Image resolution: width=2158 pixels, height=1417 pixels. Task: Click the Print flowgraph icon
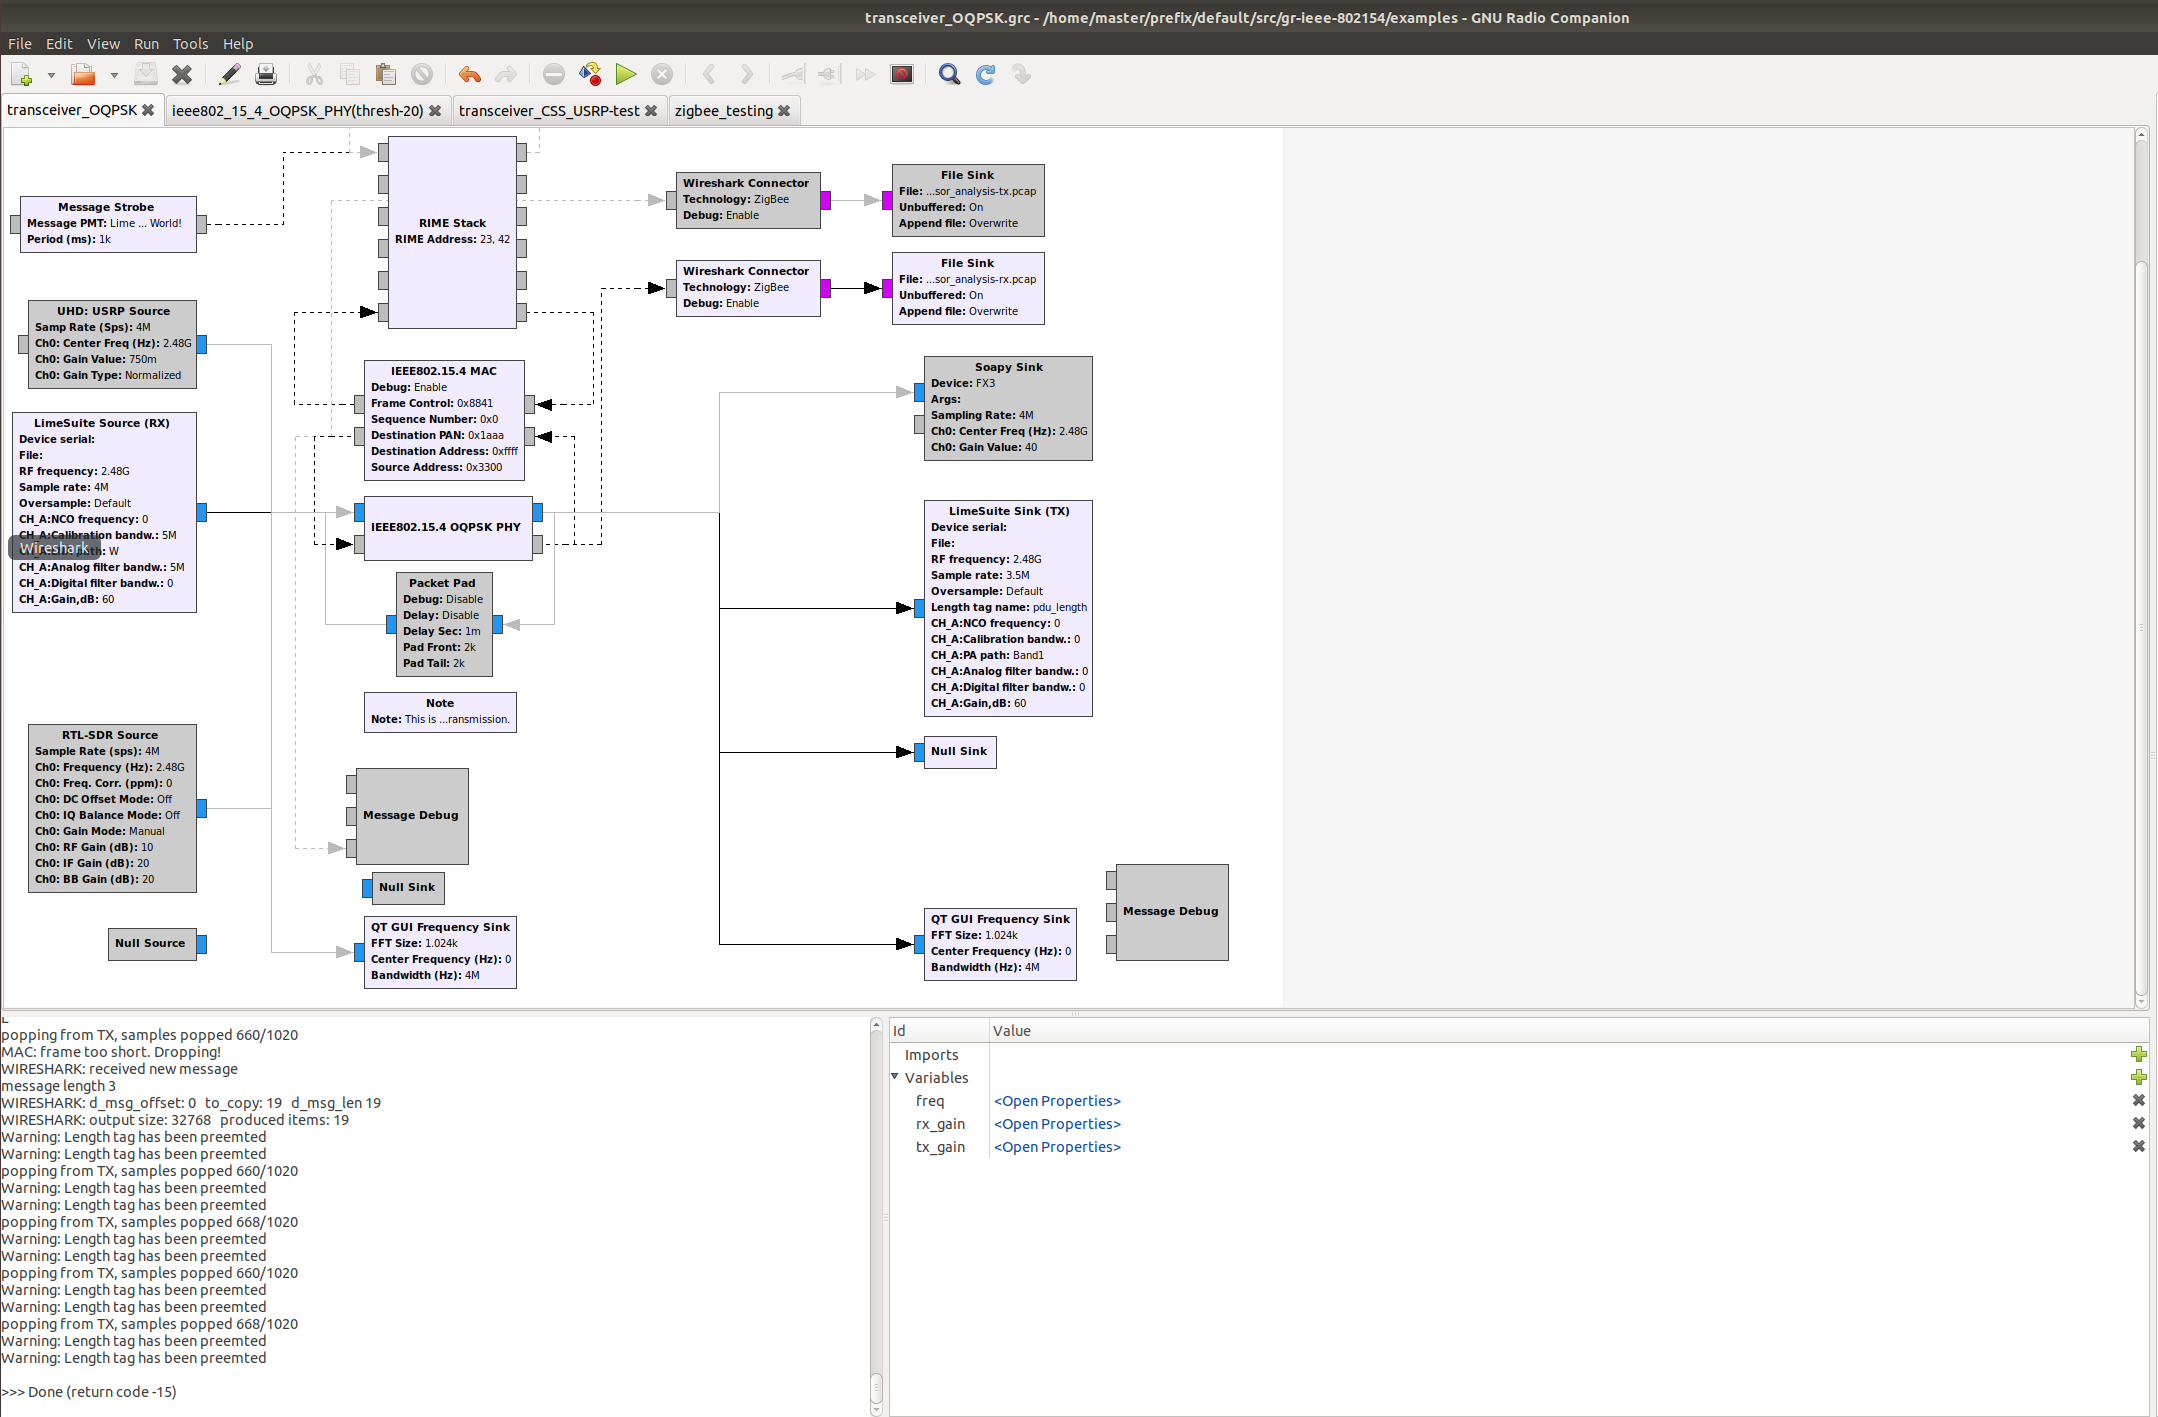coord(266,74)
